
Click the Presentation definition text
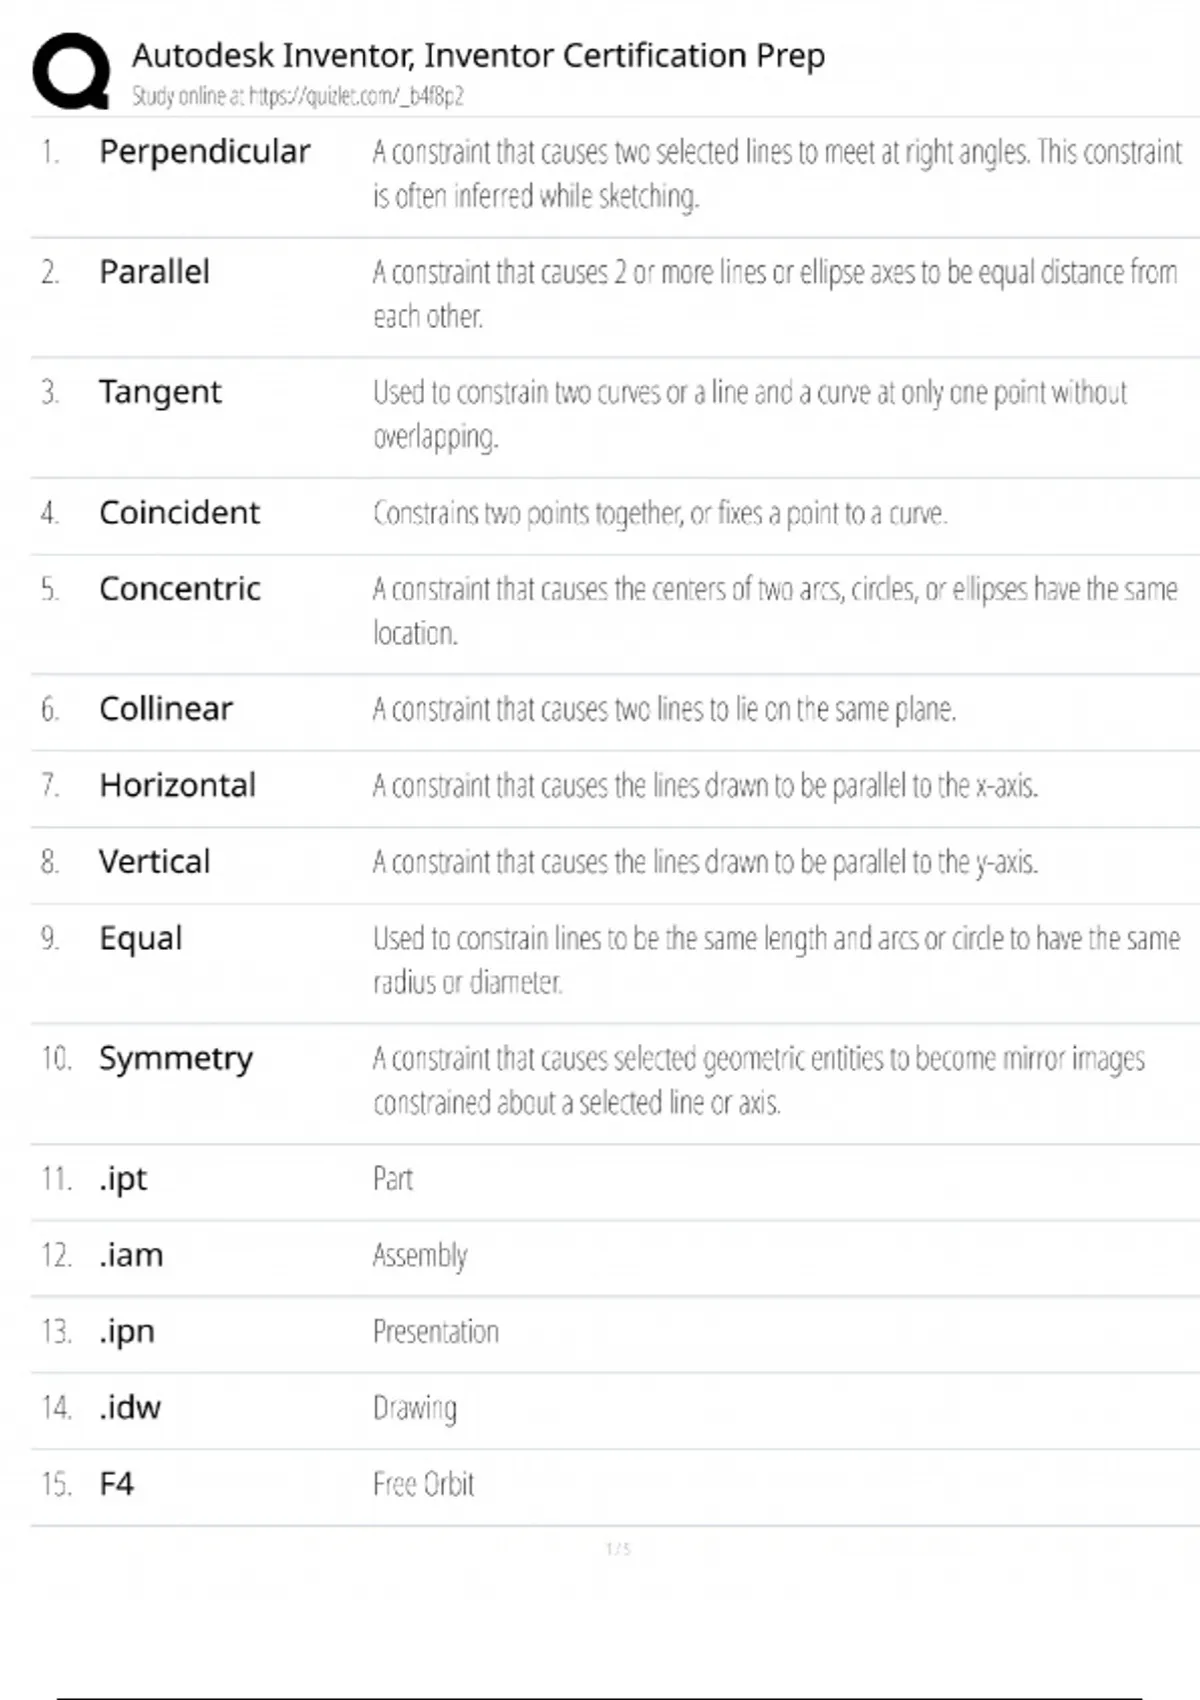(435, 1331)
